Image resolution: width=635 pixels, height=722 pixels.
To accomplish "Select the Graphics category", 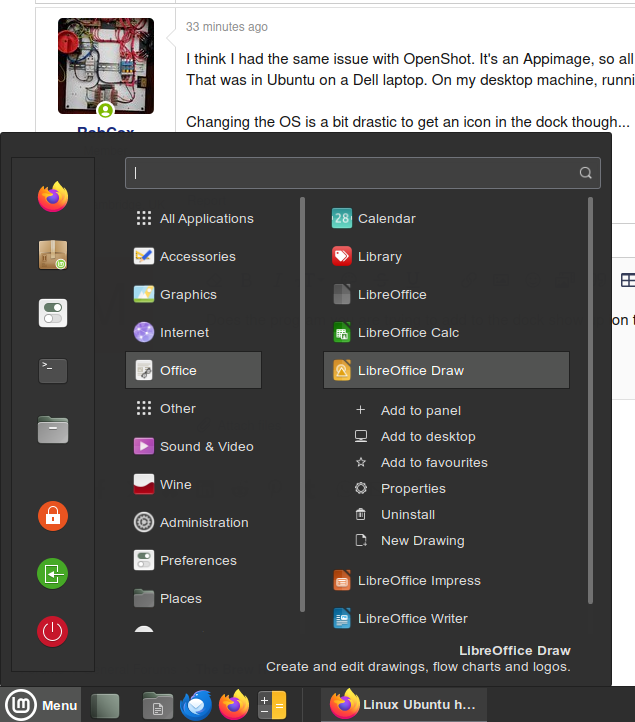I will click(x=188, y=295).
